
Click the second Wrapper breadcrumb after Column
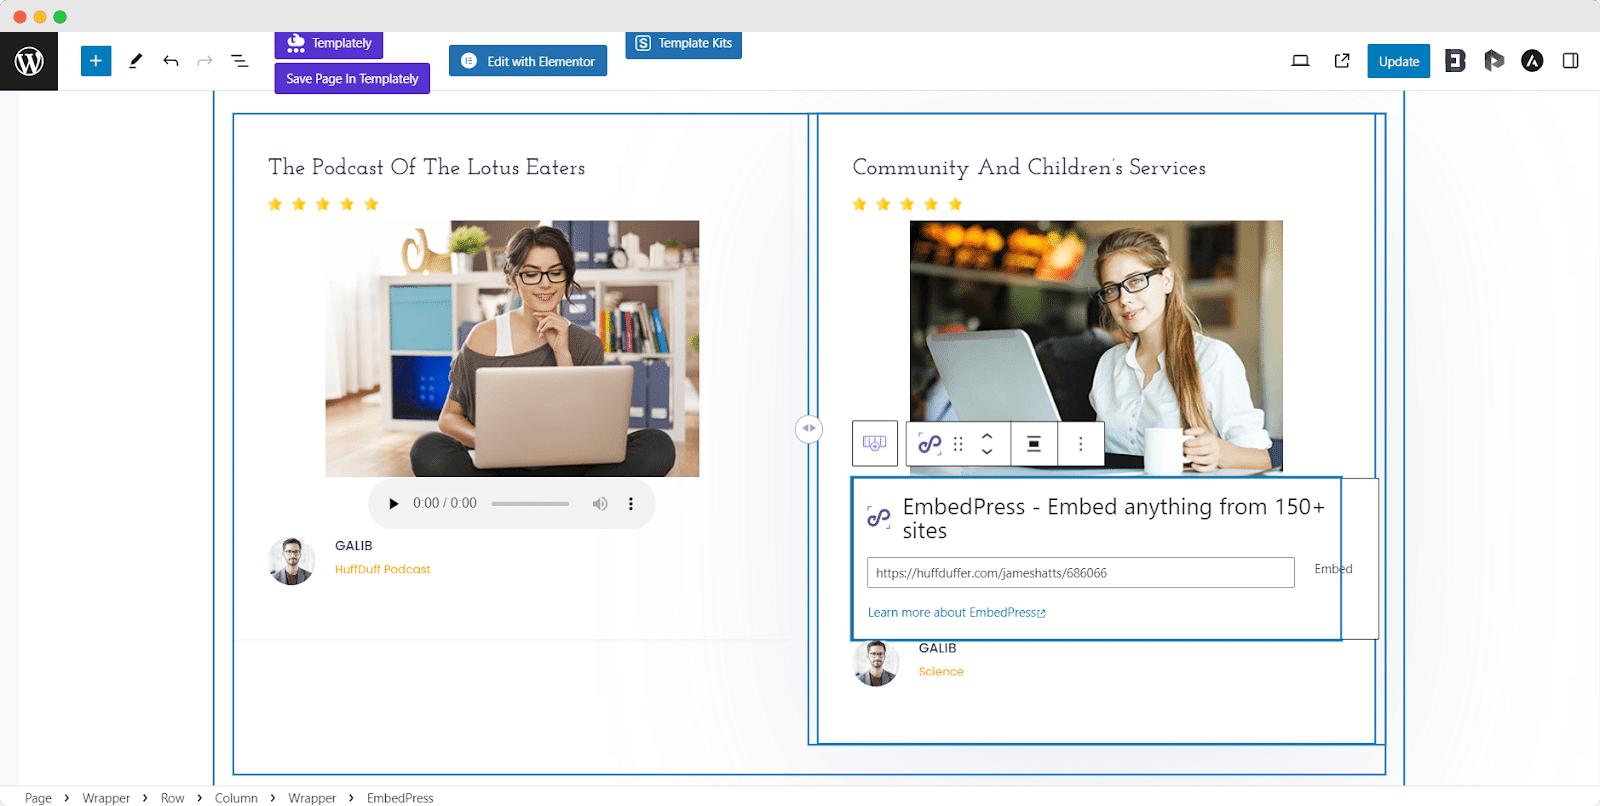point(312,798)
